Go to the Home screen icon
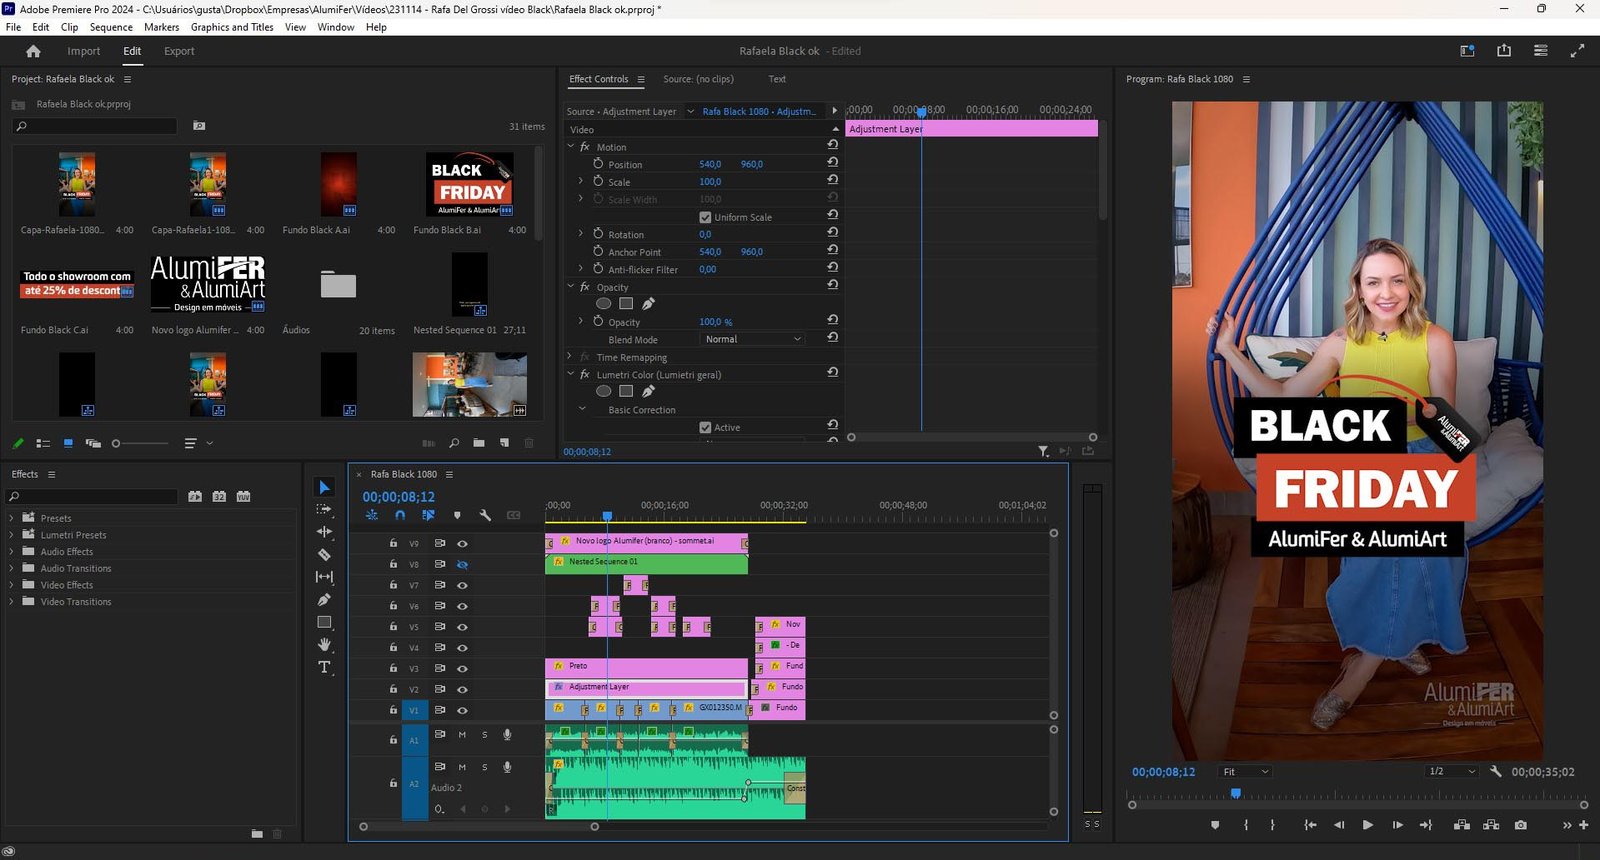 coord(33,51)
